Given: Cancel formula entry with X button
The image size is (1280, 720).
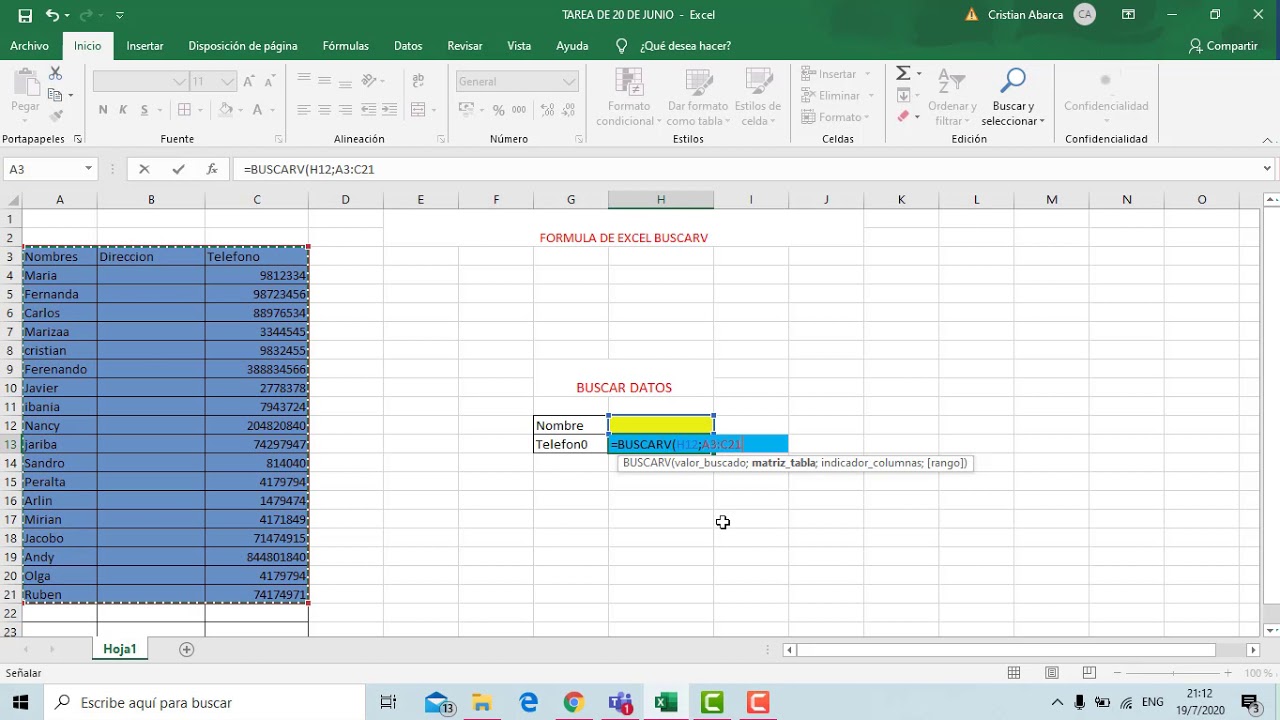Looking at the screenshot, I should pos(144,170).
